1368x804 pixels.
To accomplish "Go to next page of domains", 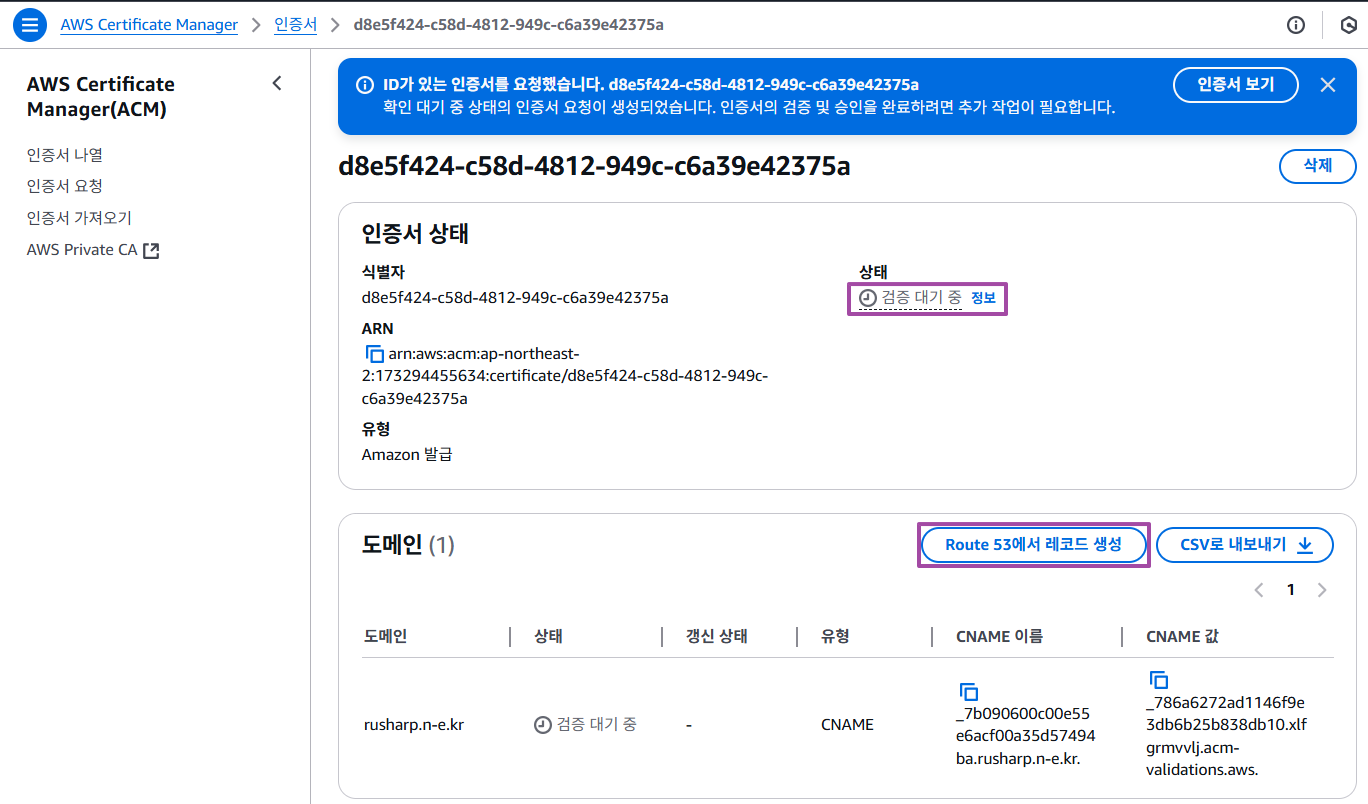I will pos(1322,590).
